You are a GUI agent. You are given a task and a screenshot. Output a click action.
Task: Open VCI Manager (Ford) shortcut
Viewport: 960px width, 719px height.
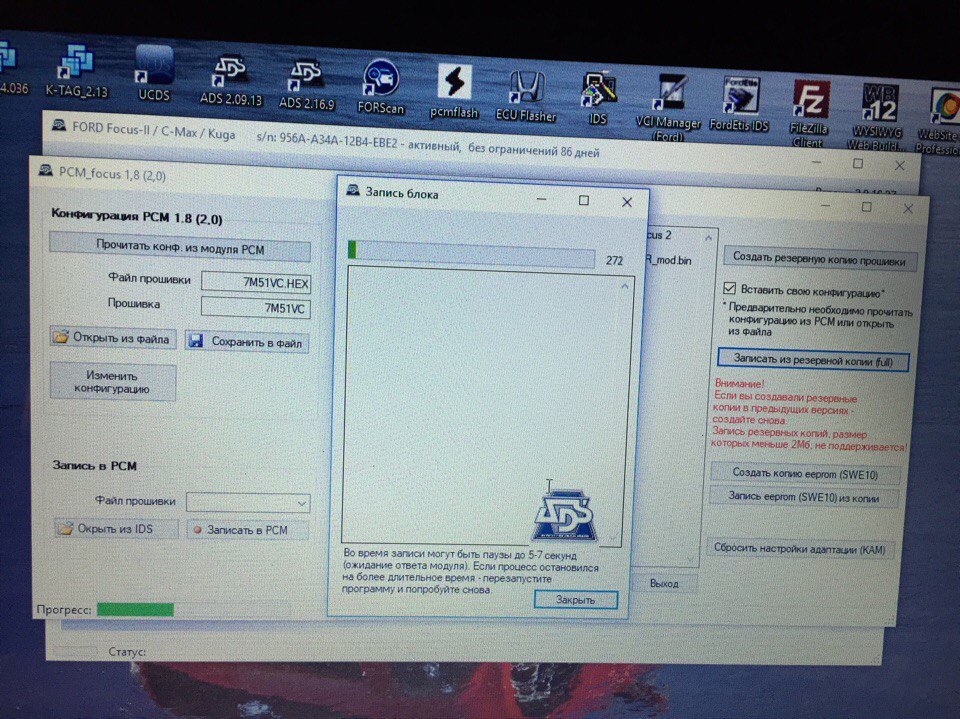[x=668, y=108]
